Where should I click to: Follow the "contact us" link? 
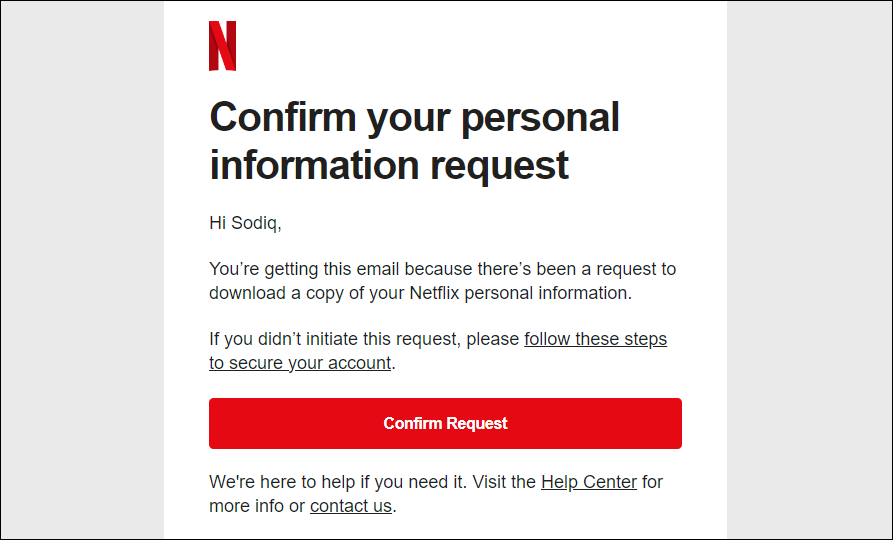[x=350, y=506]
